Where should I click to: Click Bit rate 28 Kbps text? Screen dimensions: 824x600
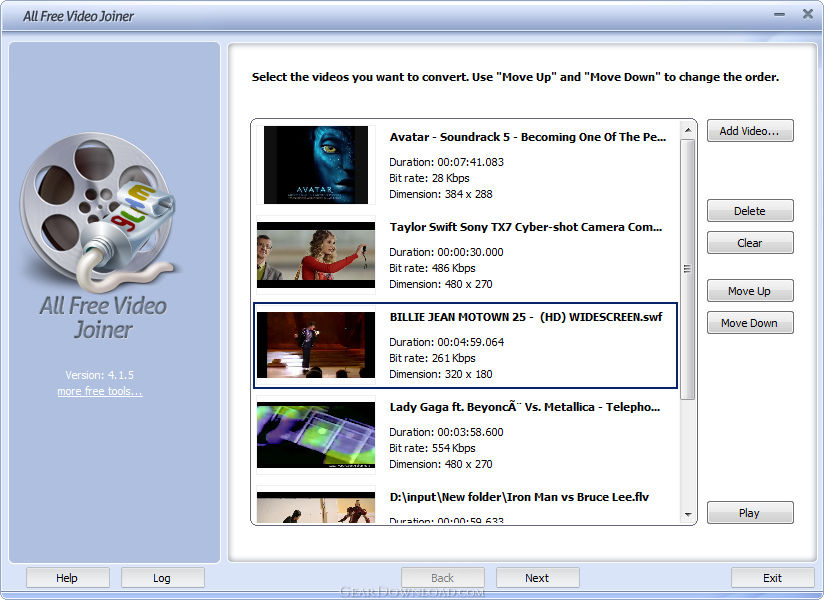pos(429,178)
